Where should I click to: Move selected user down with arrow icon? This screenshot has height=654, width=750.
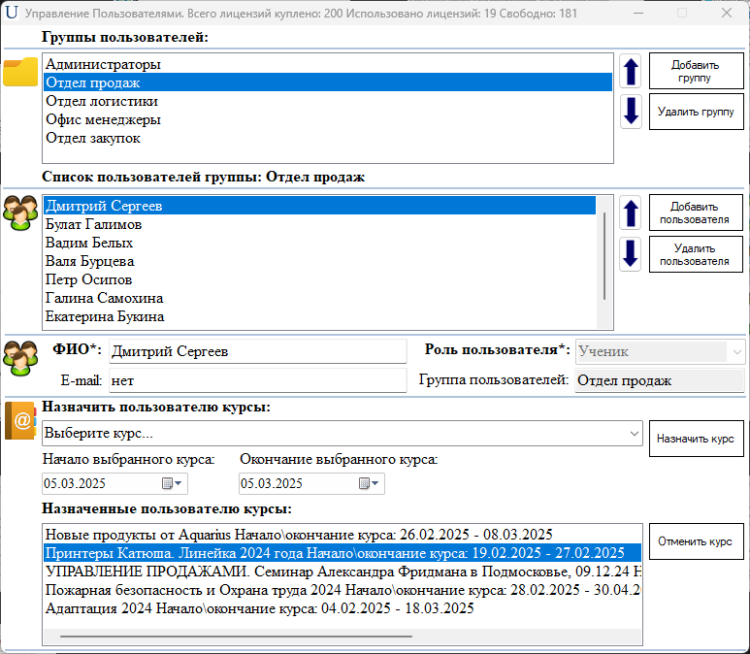coord(630,254)
